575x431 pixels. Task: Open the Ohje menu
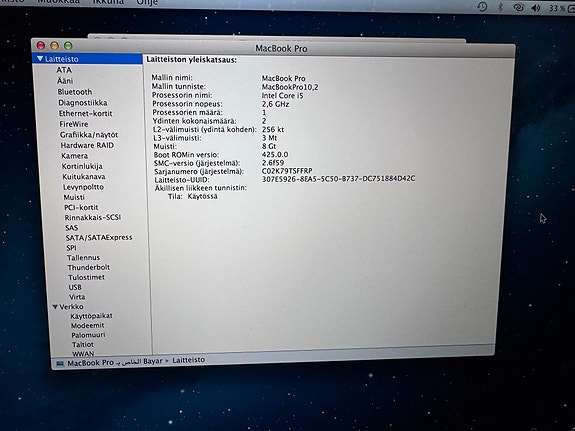(147, 3)
